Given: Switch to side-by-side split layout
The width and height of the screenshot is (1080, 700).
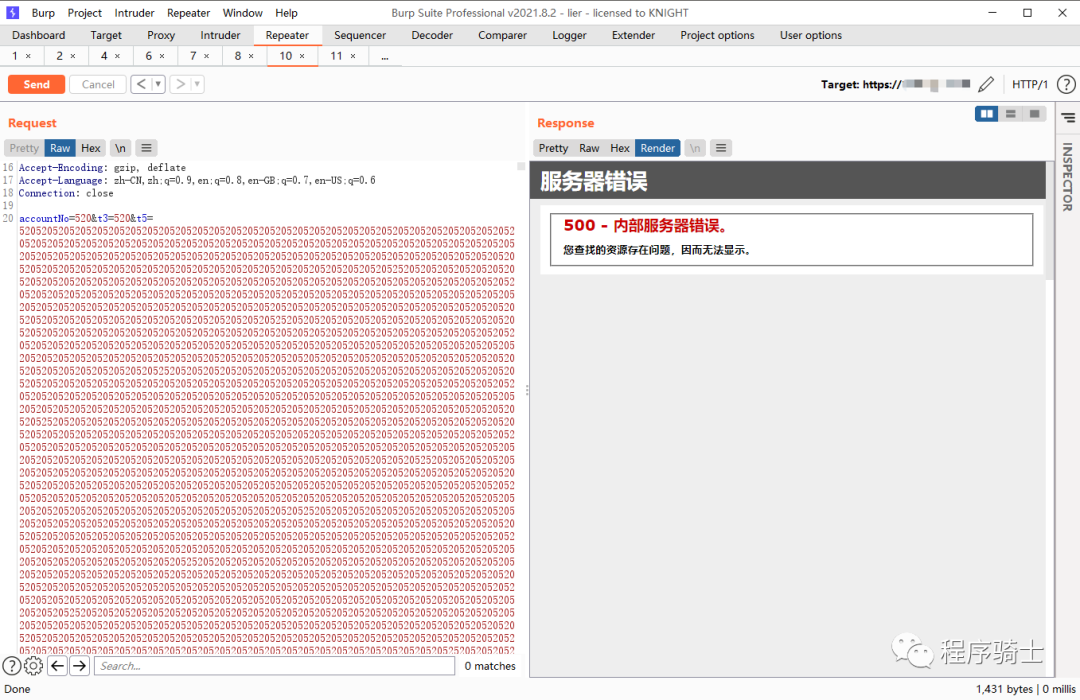Looking at the screenshot, I should pyautogui.click(x=987, y=114).
